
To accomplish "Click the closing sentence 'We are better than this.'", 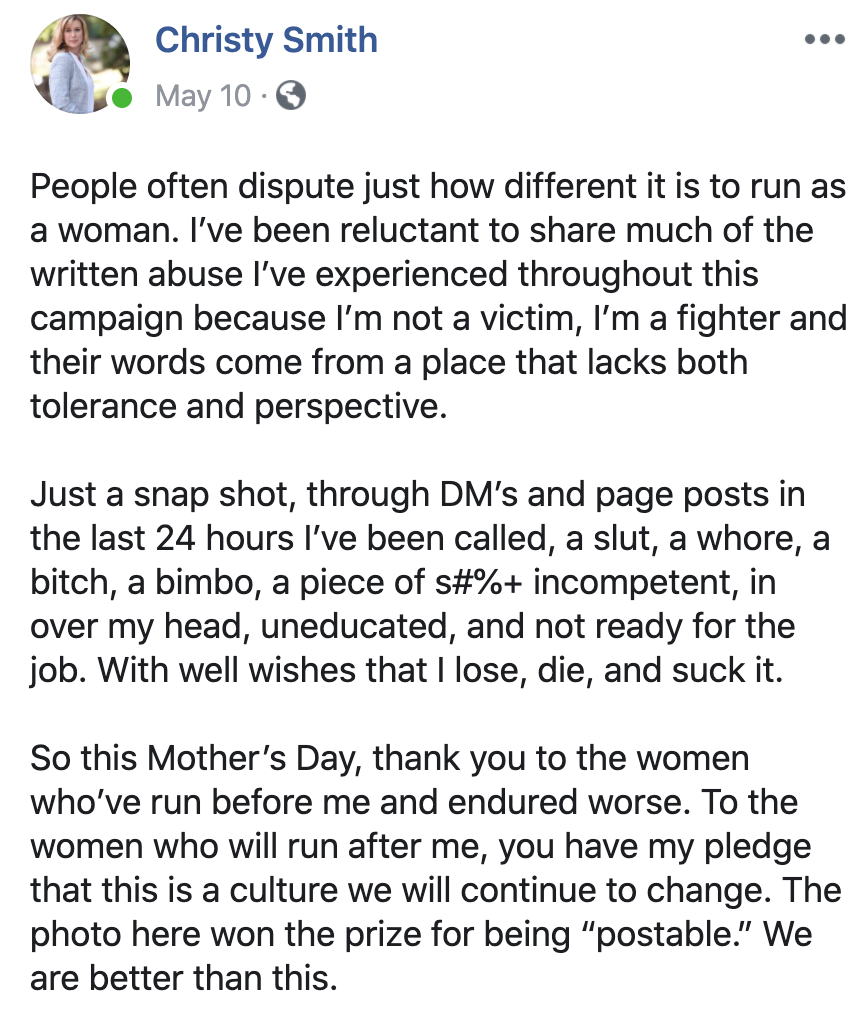I will click(421, 956).
